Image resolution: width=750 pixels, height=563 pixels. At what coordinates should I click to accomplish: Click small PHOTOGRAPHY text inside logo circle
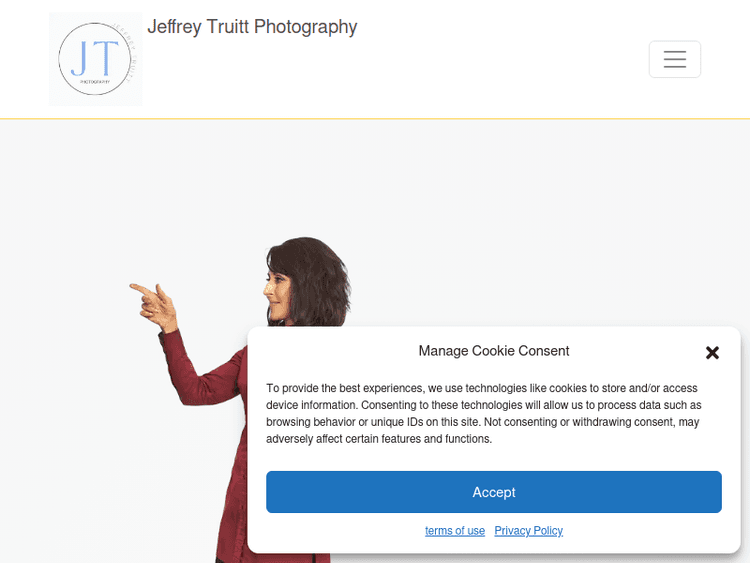(95, 82)
